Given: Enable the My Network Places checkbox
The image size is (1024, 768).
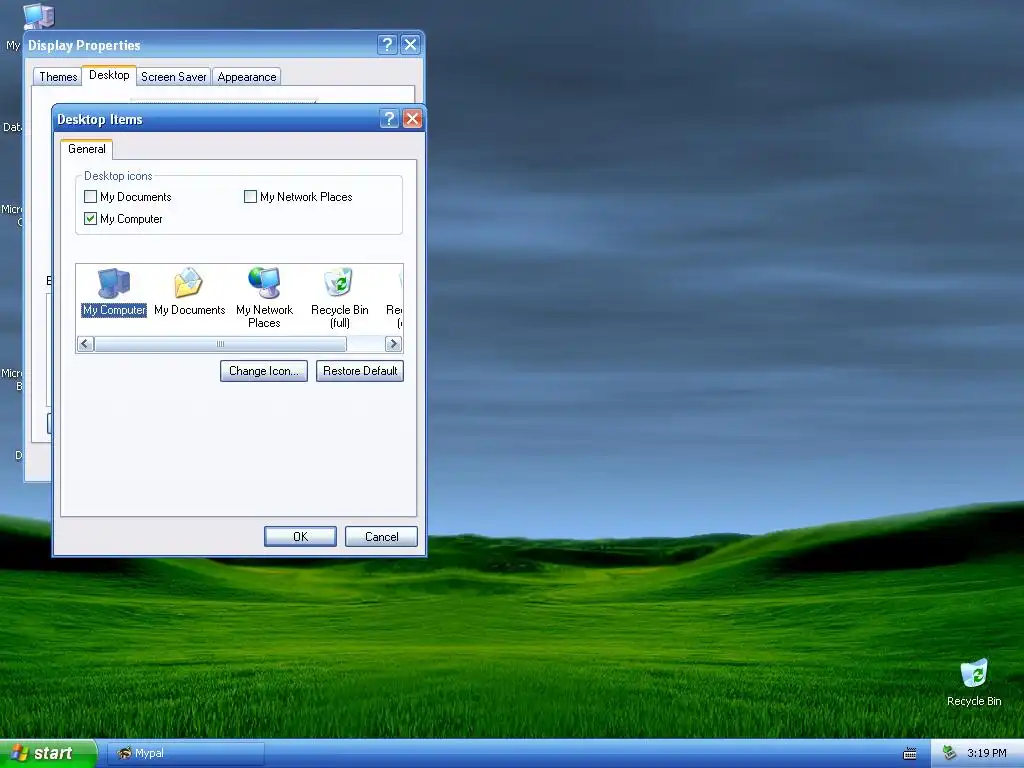Looking at the screenshot, I should coord(250,197).
